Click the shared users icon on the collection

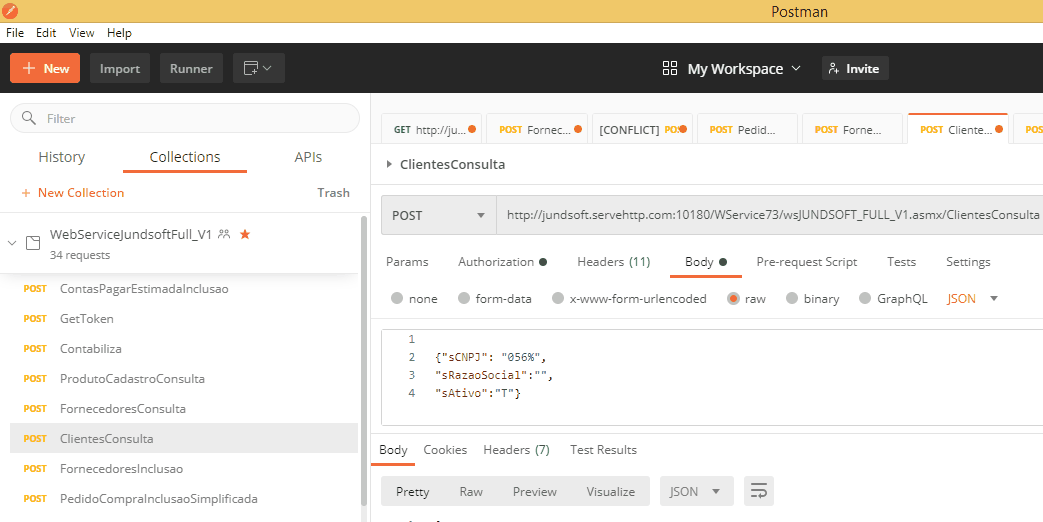(x=224, y=234)
